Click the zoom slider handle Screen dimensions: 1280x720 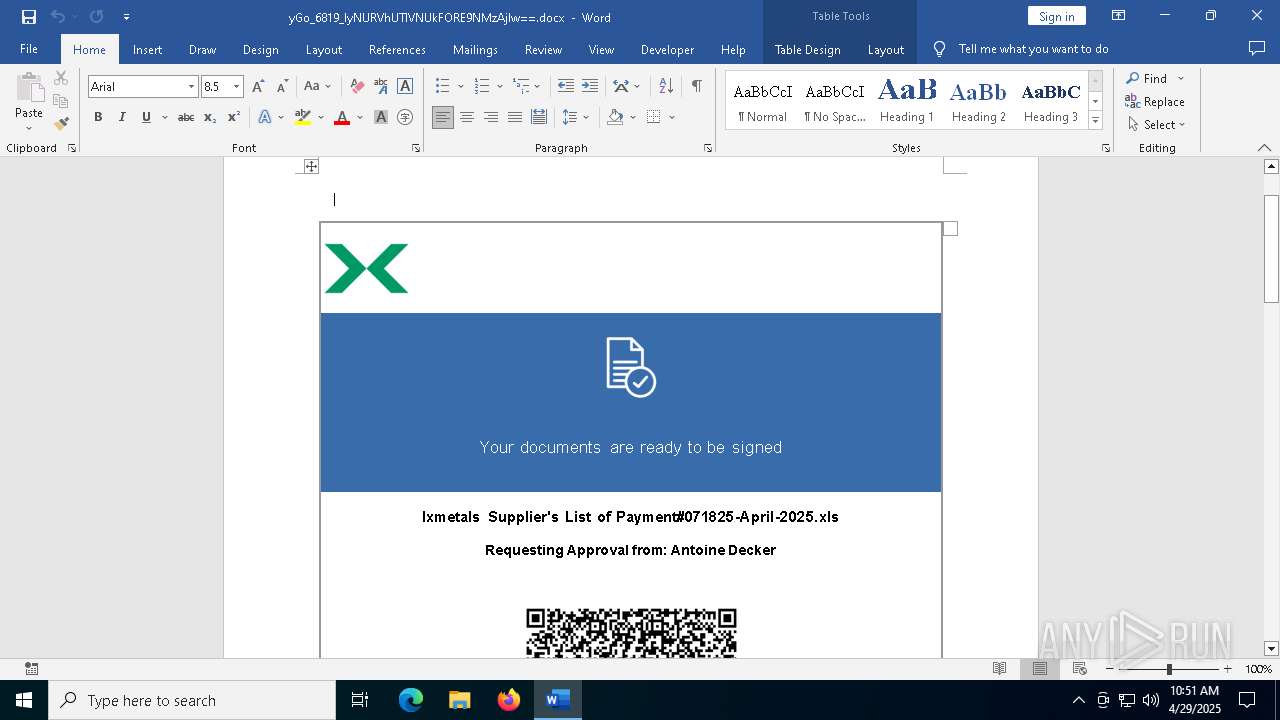click(1168, 669)
